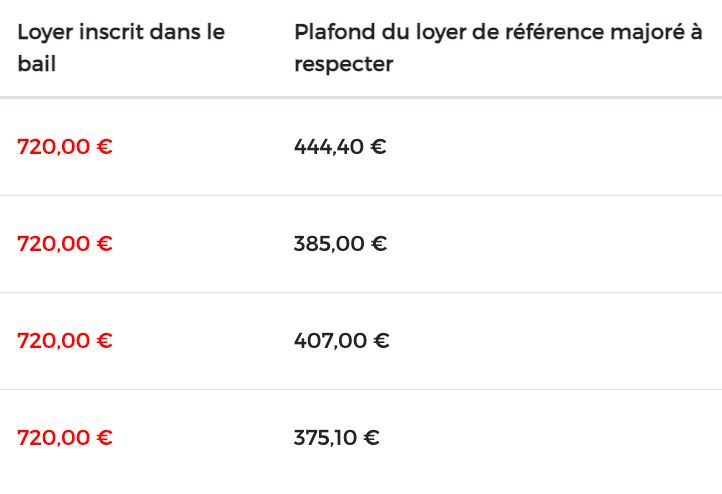Click the 444,40 € ceiling value

[x=340, y=147]
